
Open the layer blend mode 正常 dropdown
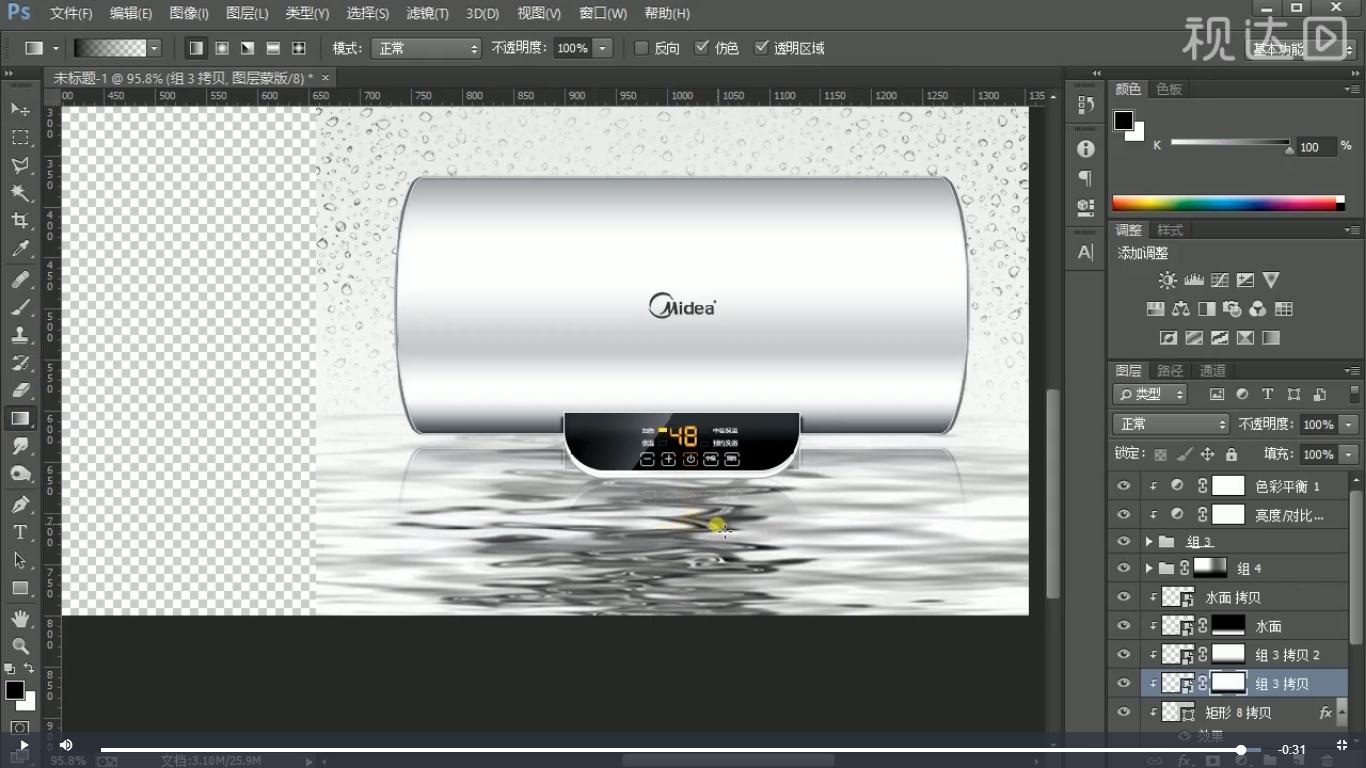point(1170,424)
